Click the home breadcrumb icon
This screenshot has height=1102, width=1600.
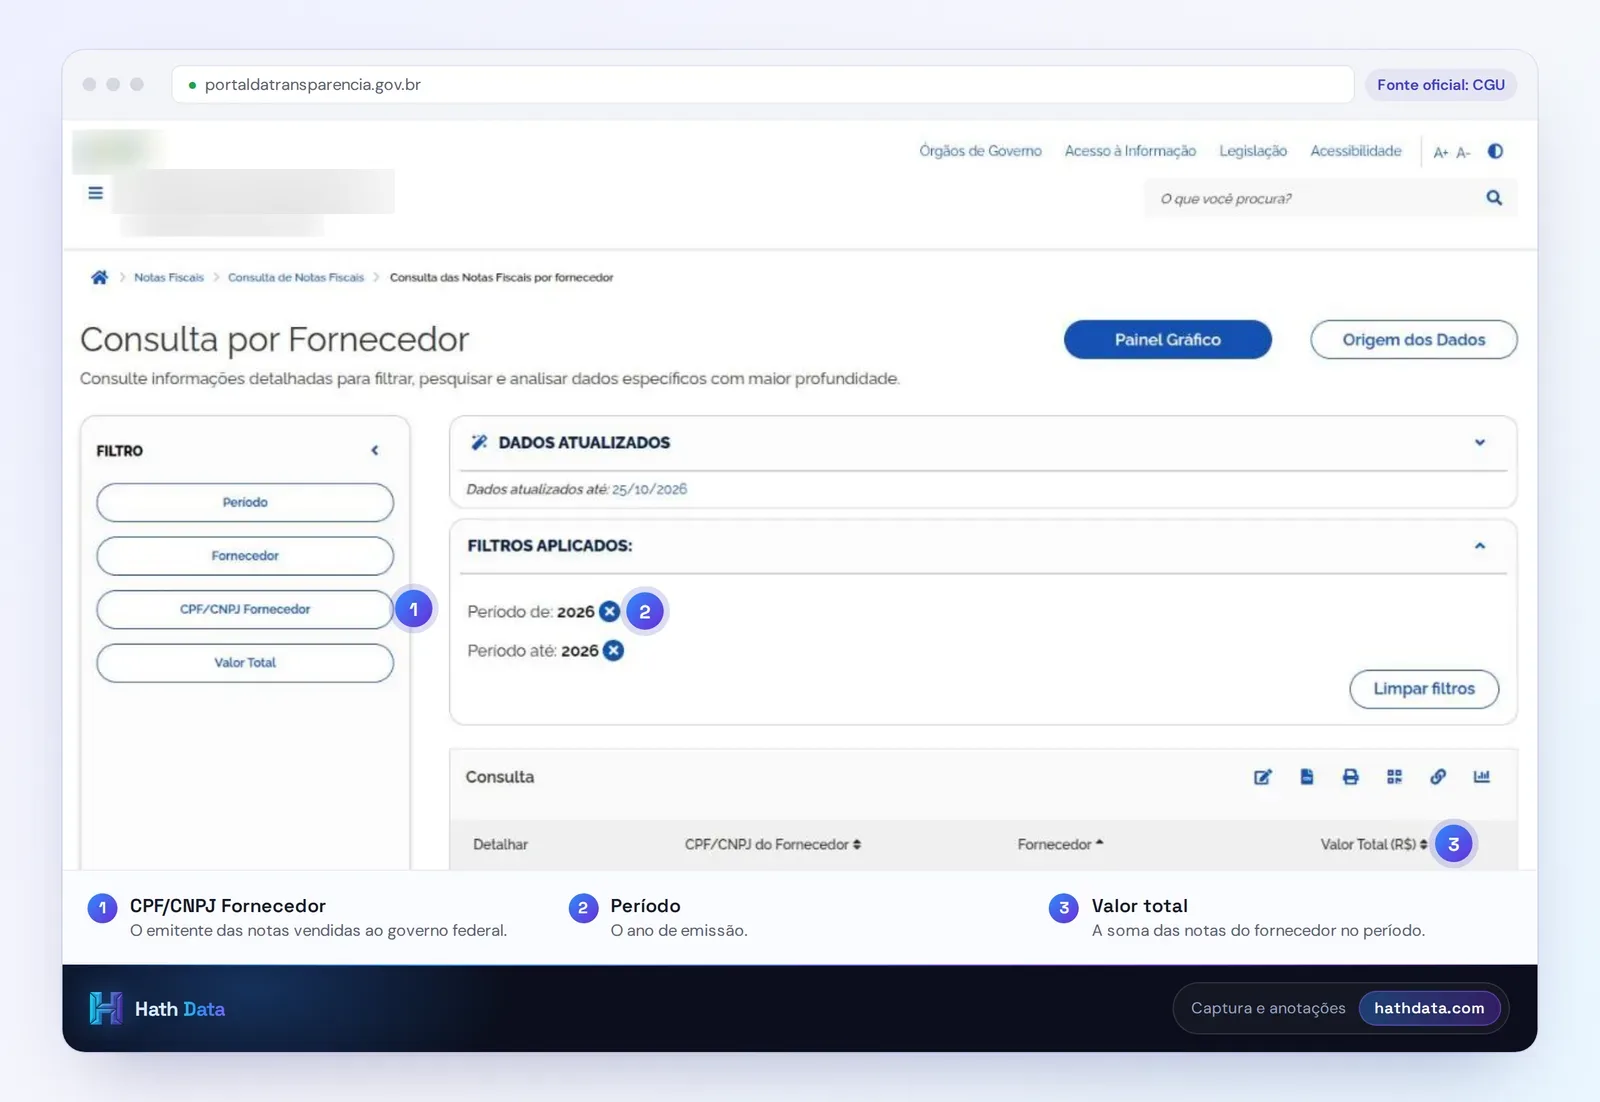click(99, 278)
